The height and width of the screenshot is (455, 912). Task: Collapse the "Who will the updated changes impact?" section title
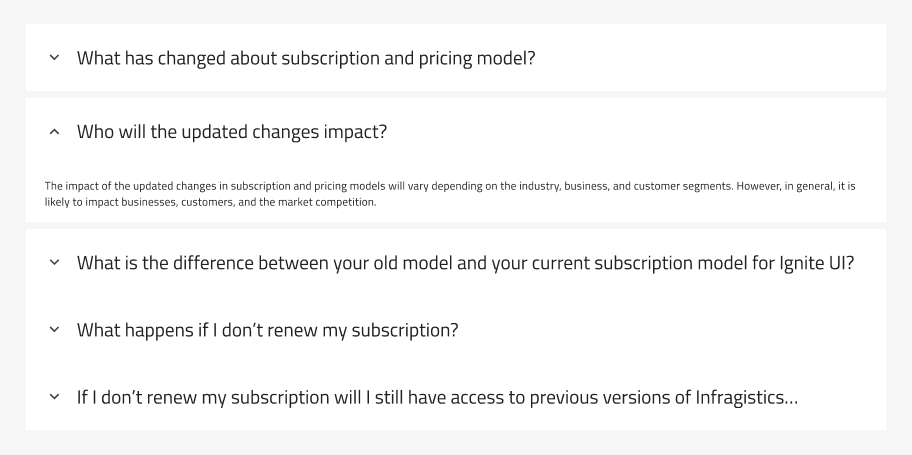(231, 132)
